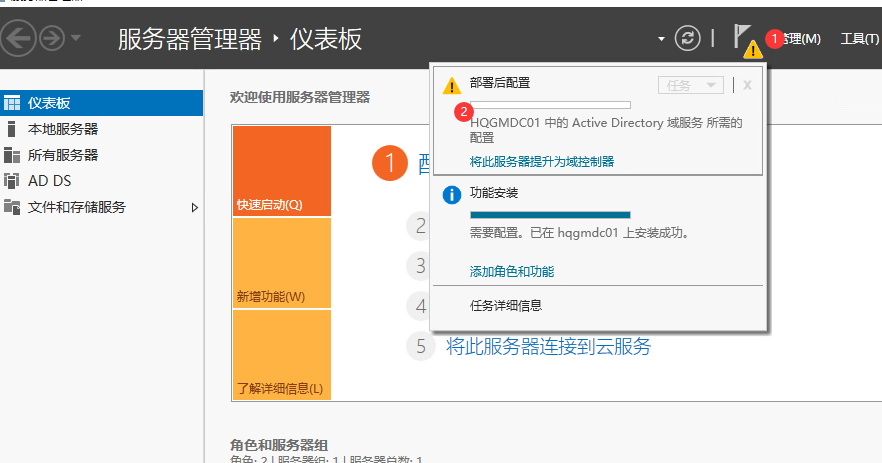Open the 快速启动(Q) tile
Image resolution: width=882 pixels, height=463 pixels.
[282, 171]
